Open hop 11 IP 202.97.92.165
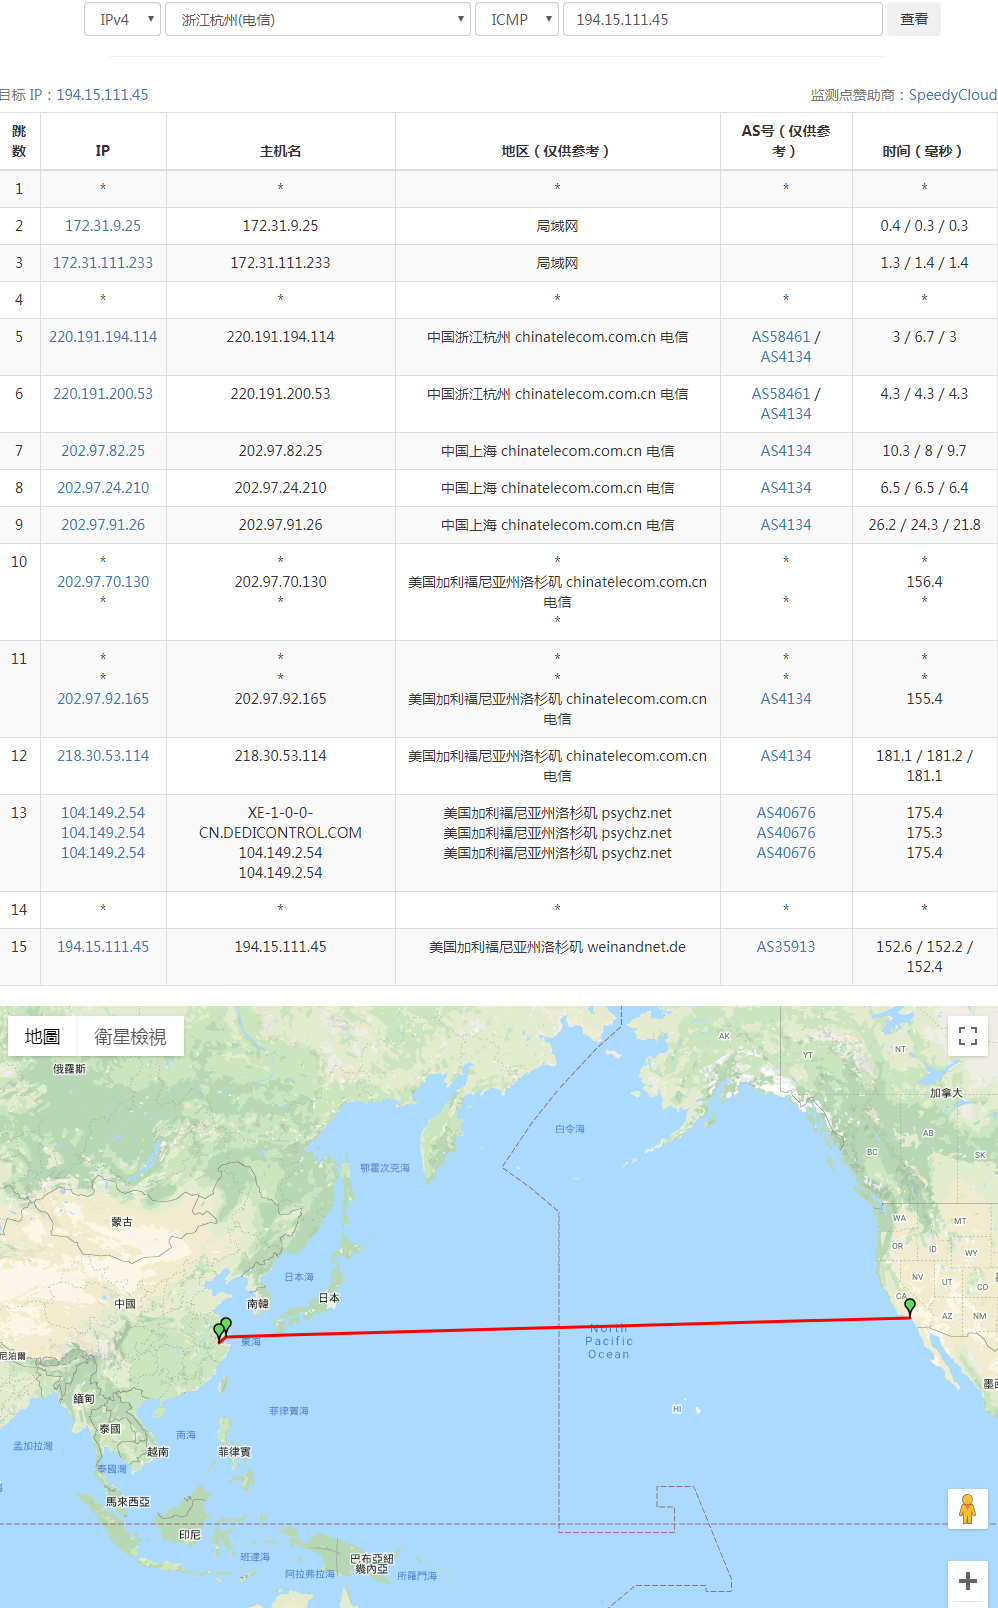998x1608 pixels. 103,699
